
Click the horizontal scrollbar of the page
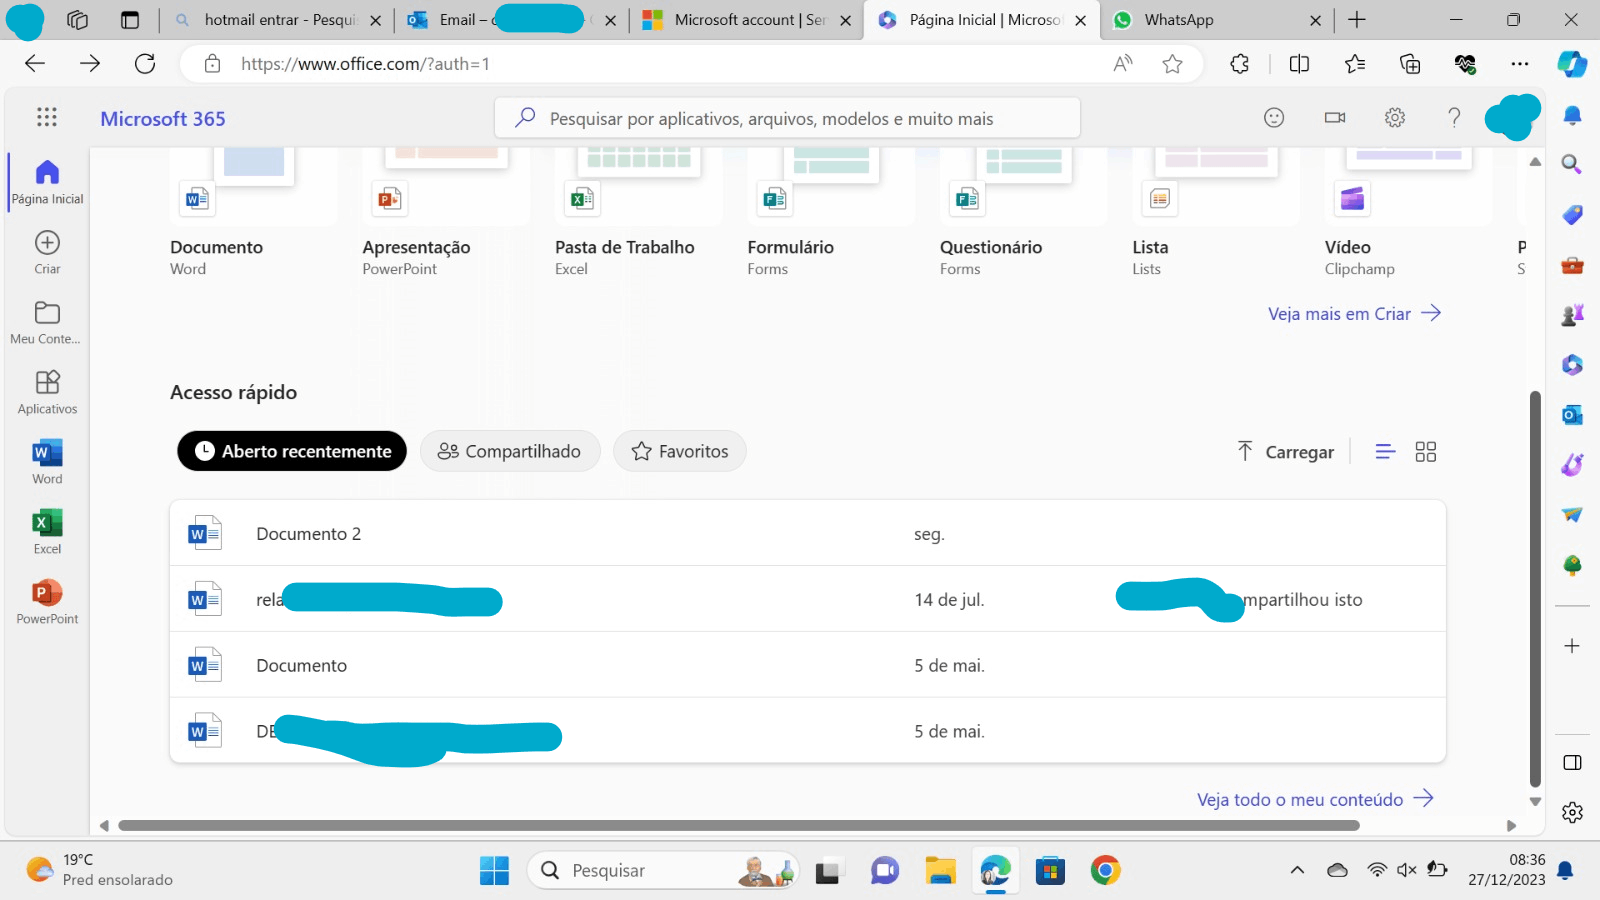(x=739, y=826)
